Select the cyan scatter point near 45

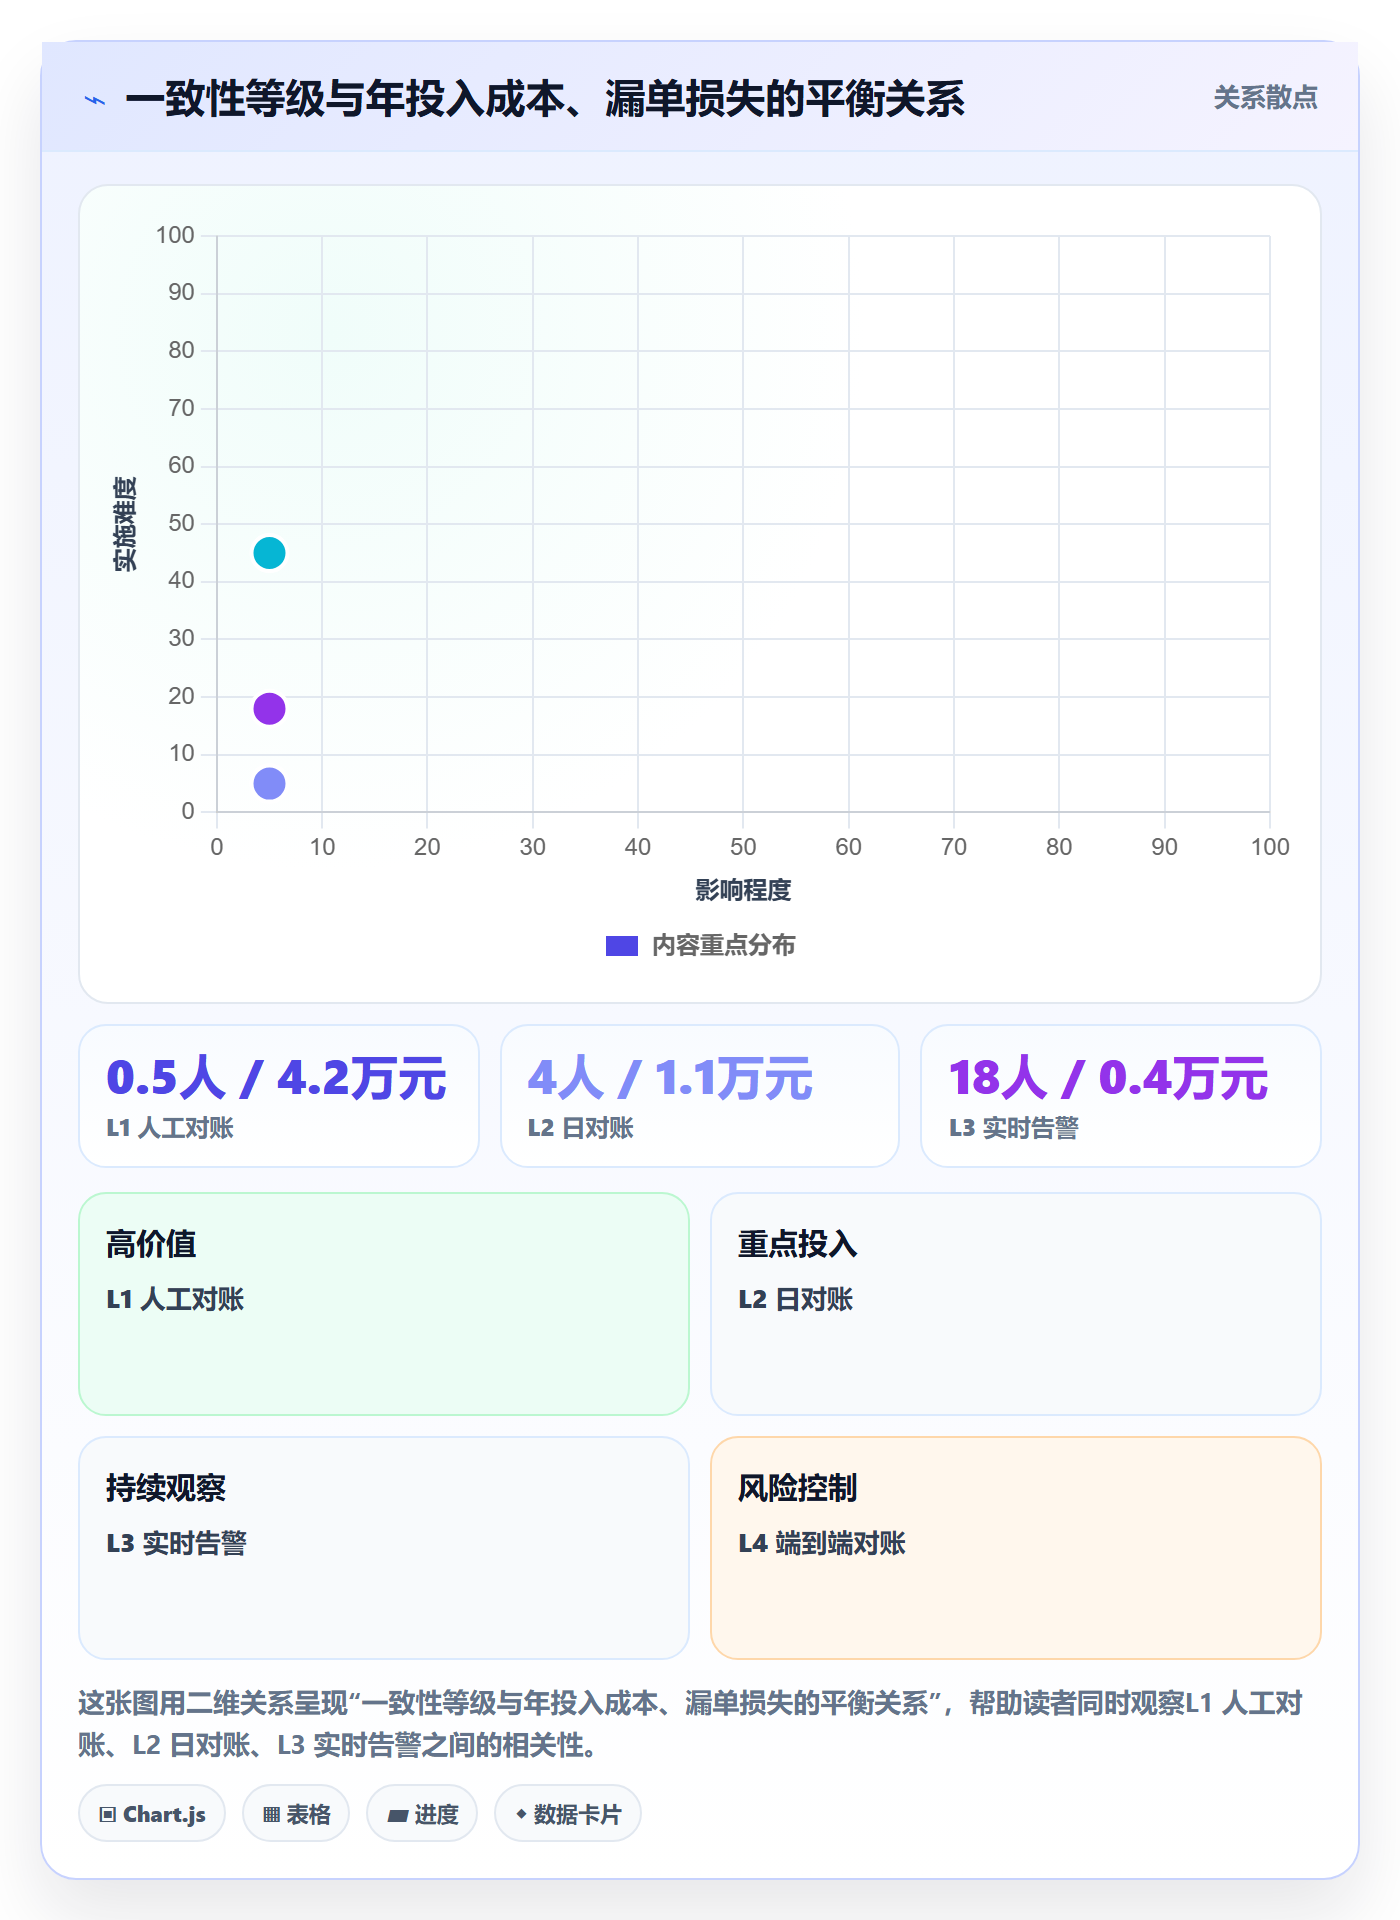pos(269,553)
